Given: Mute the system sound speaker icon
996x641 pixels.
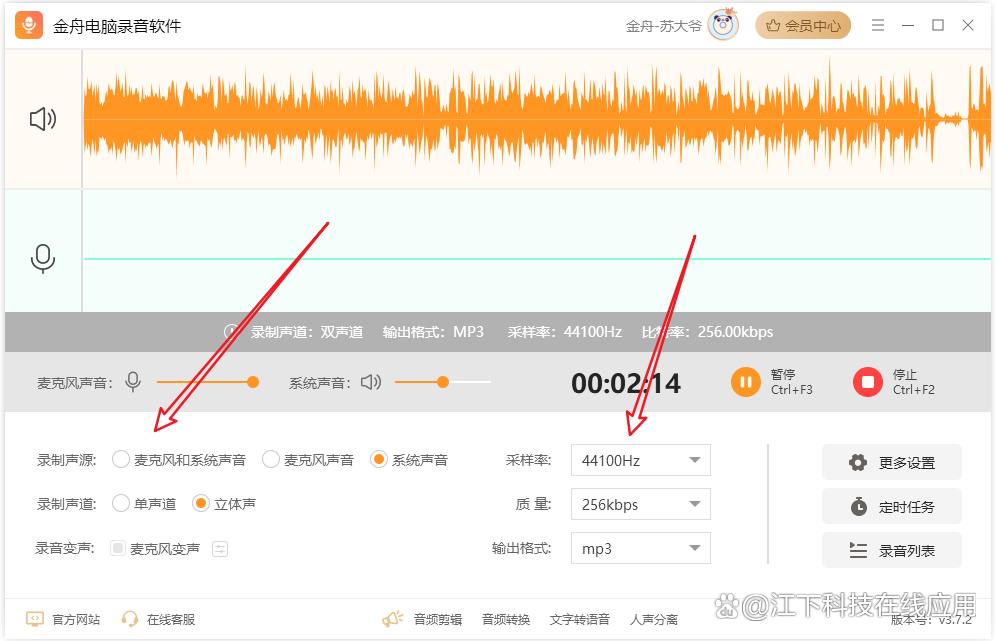Looking at the screenshot, I should tap(371, 382).
